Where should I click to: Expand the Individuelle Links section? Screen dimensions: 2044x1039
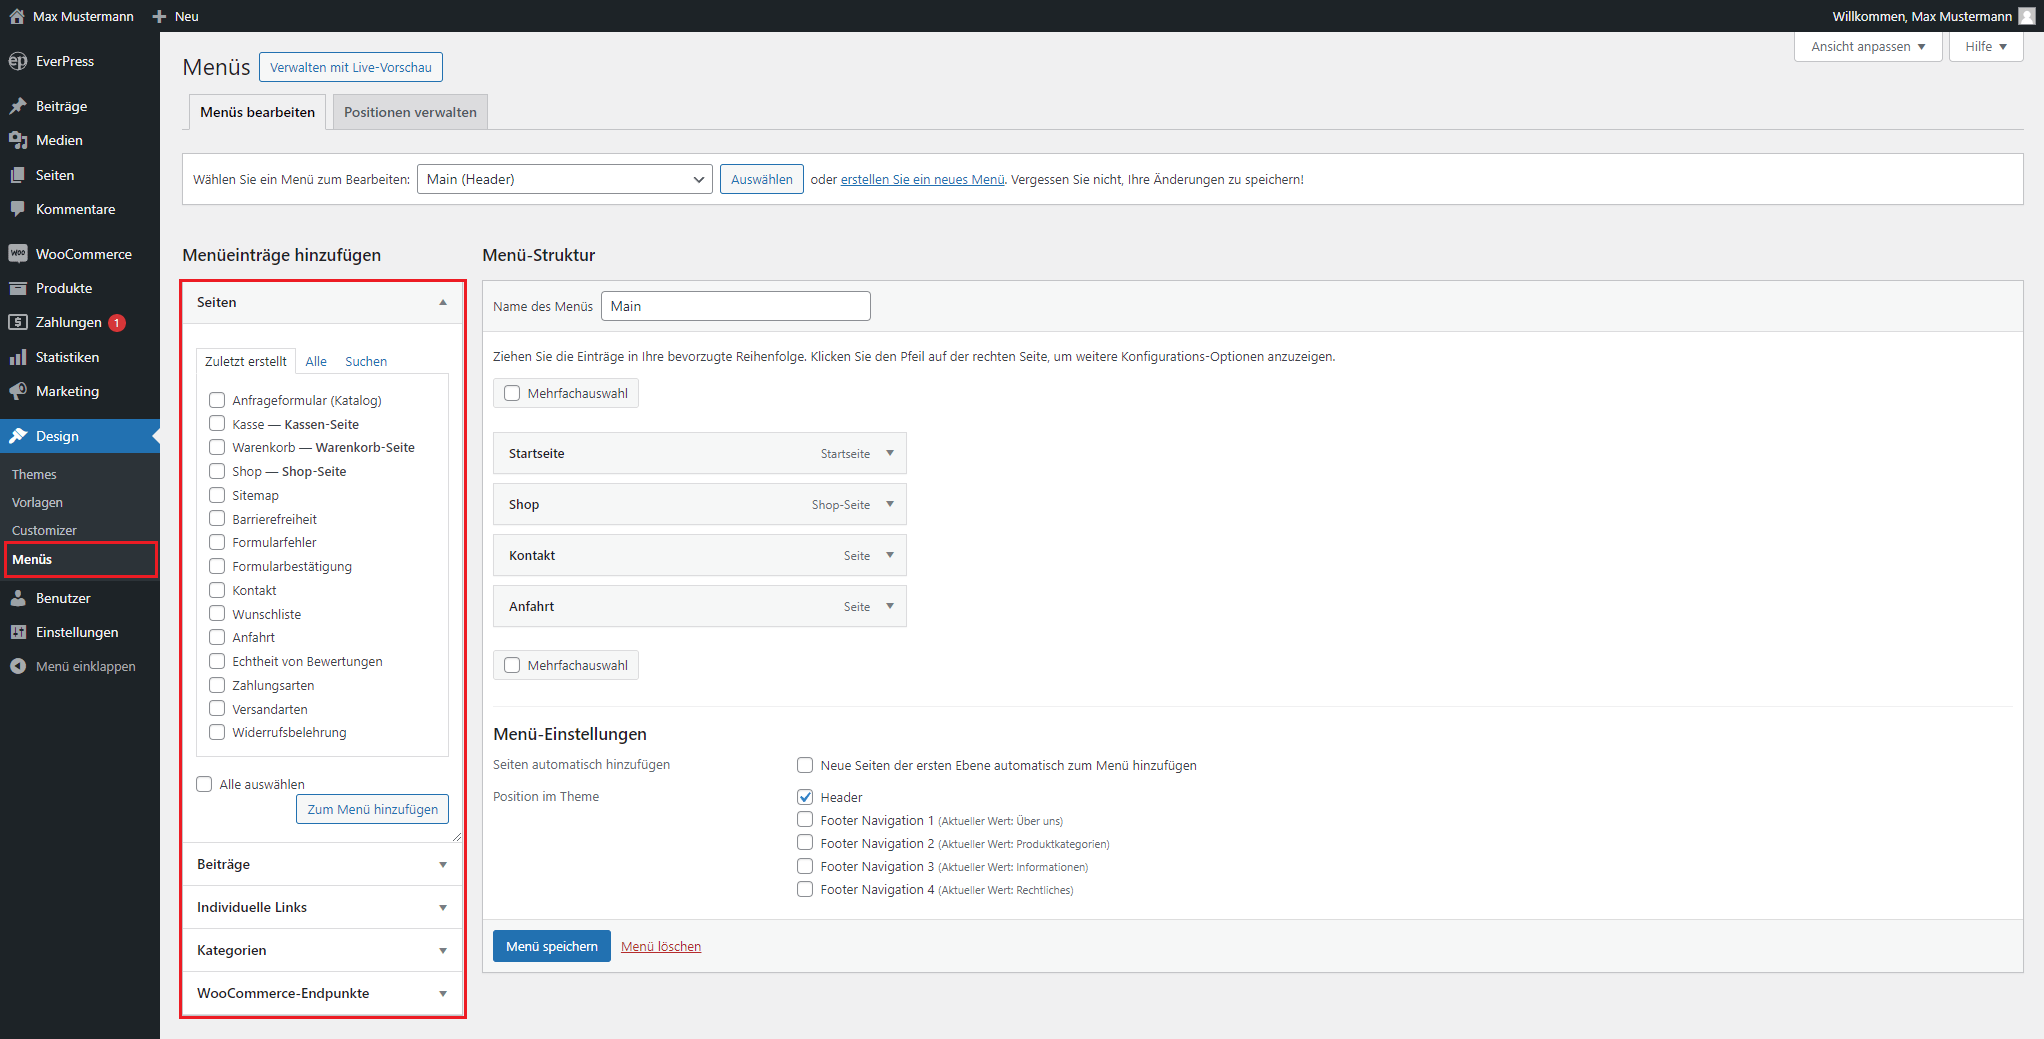tap(322, 907)
